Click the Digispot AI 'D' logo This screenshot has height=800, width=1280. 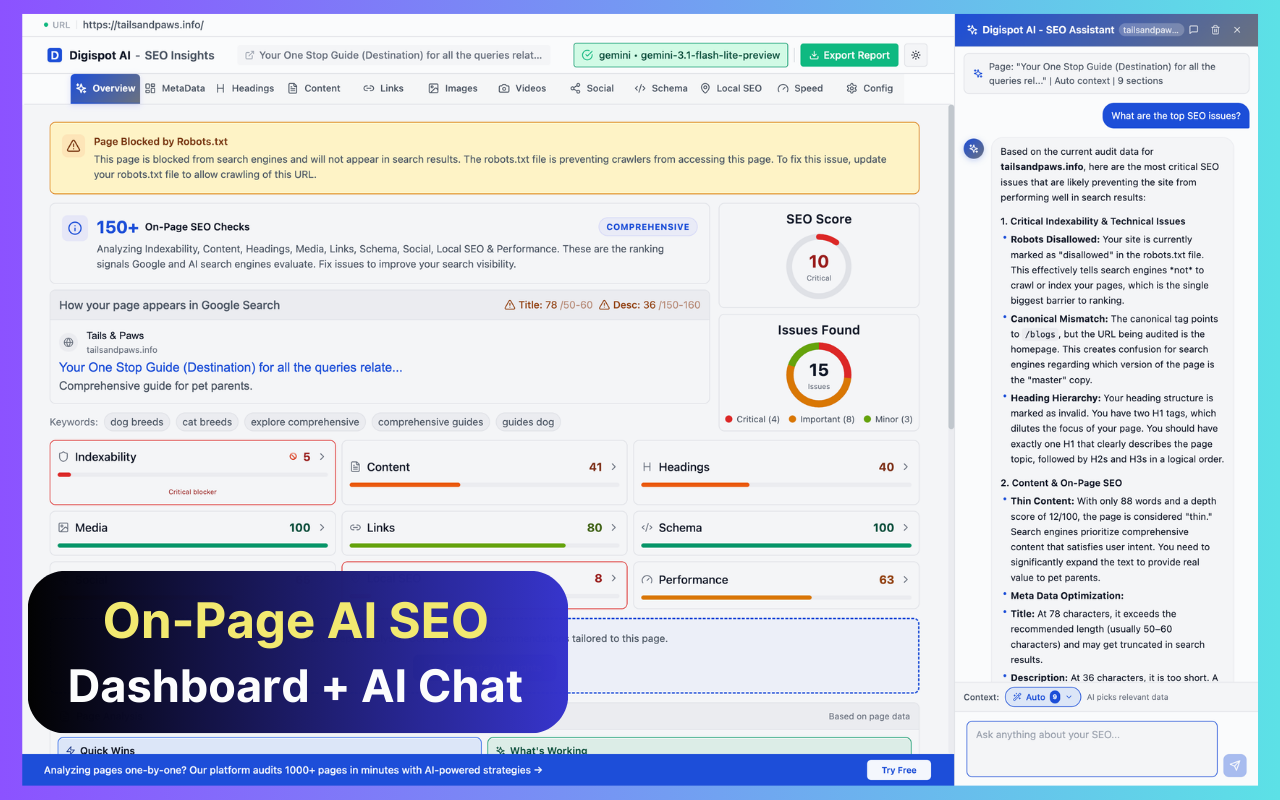54,55
